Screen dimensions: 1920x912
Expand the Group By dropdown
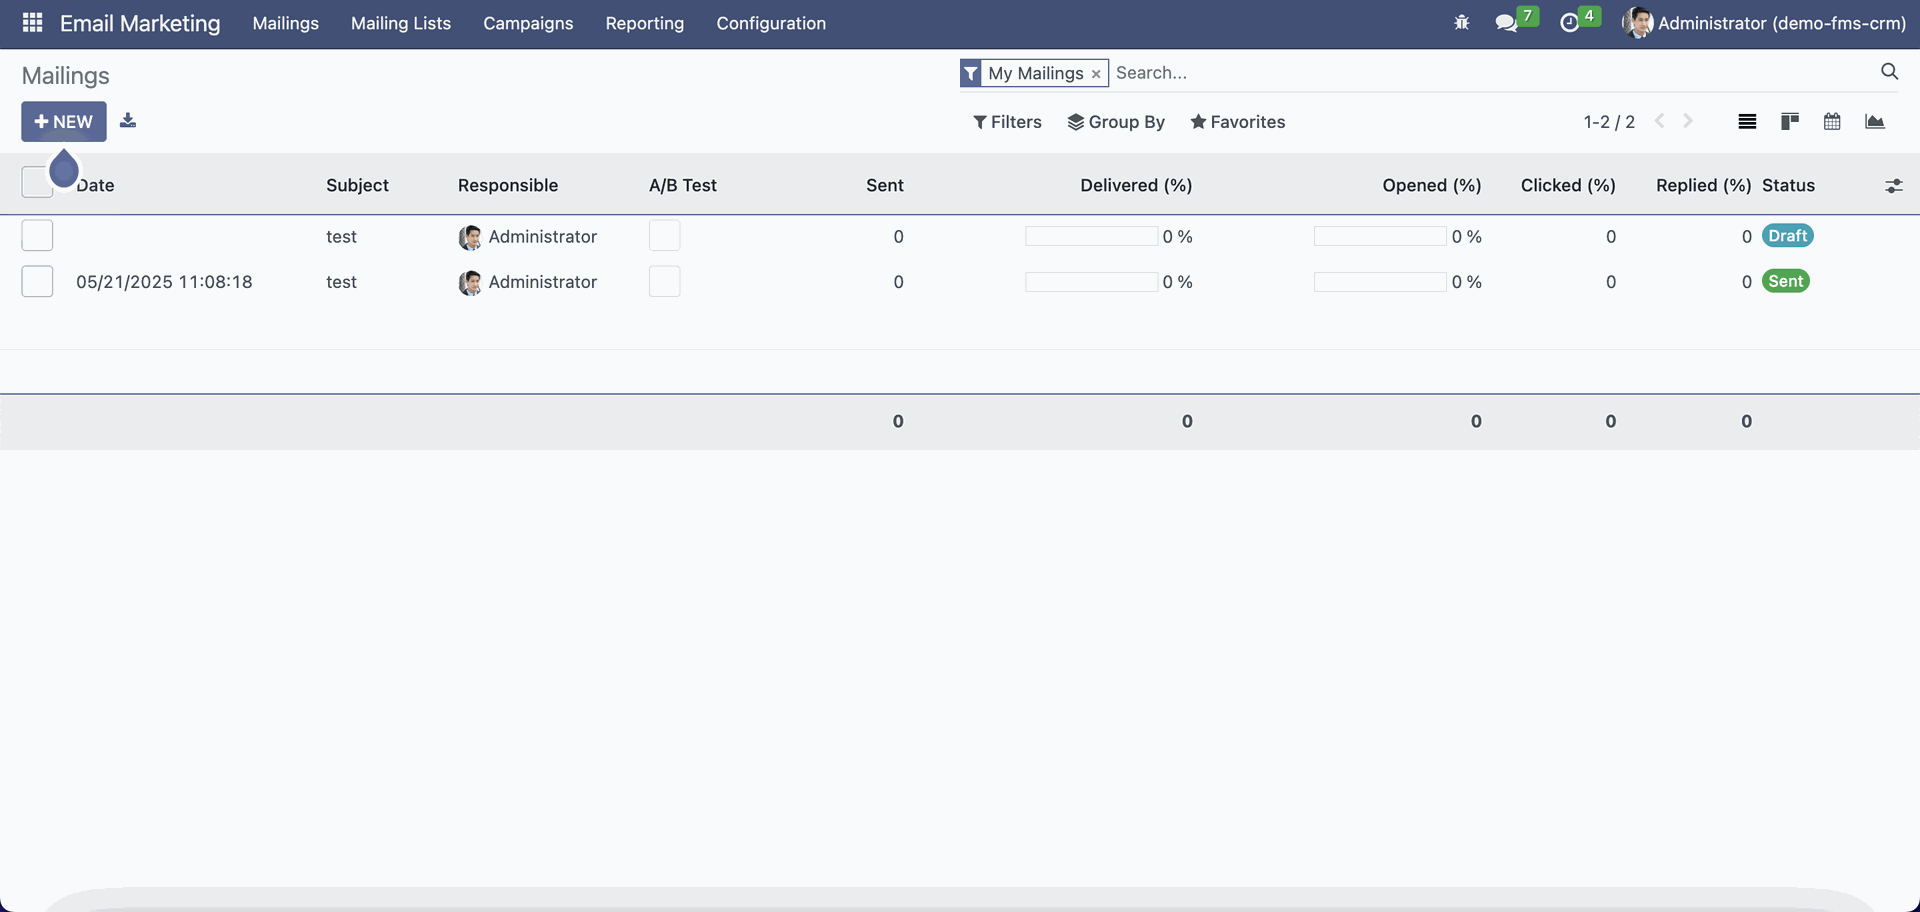pos(1116,122)
